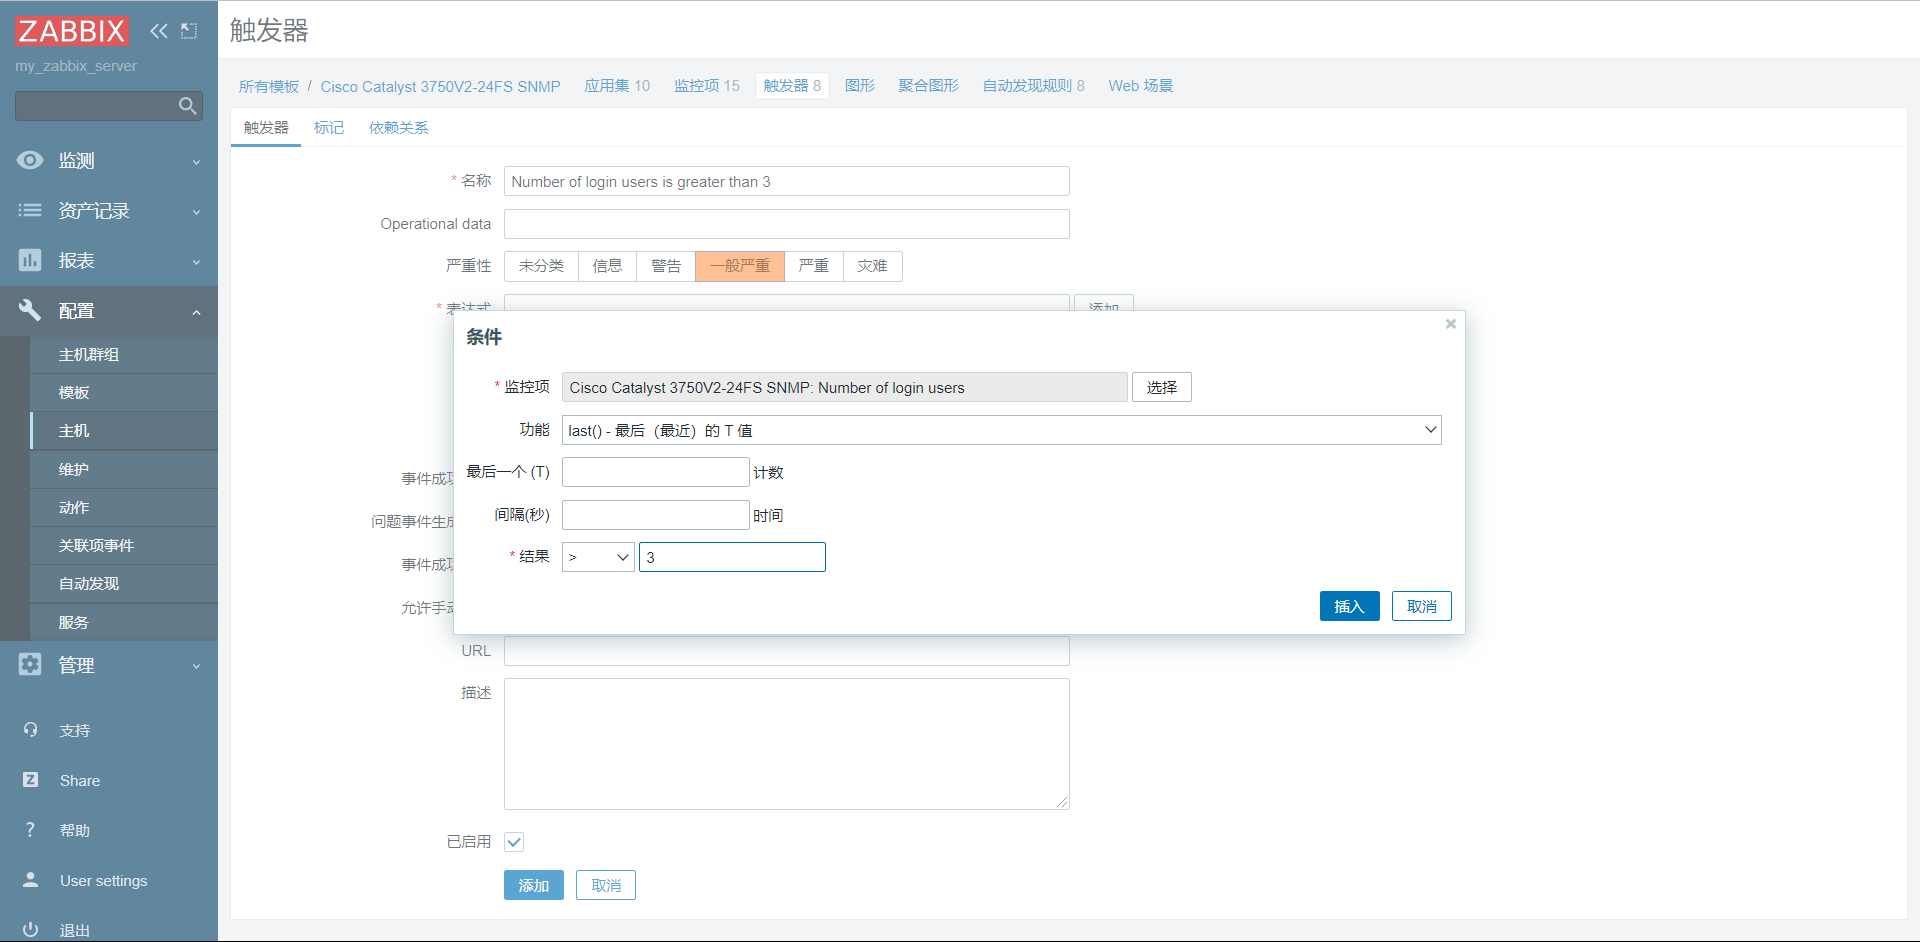Set severity to 一般严重
Screen dimensions: 1920x942
pos(740,266)
